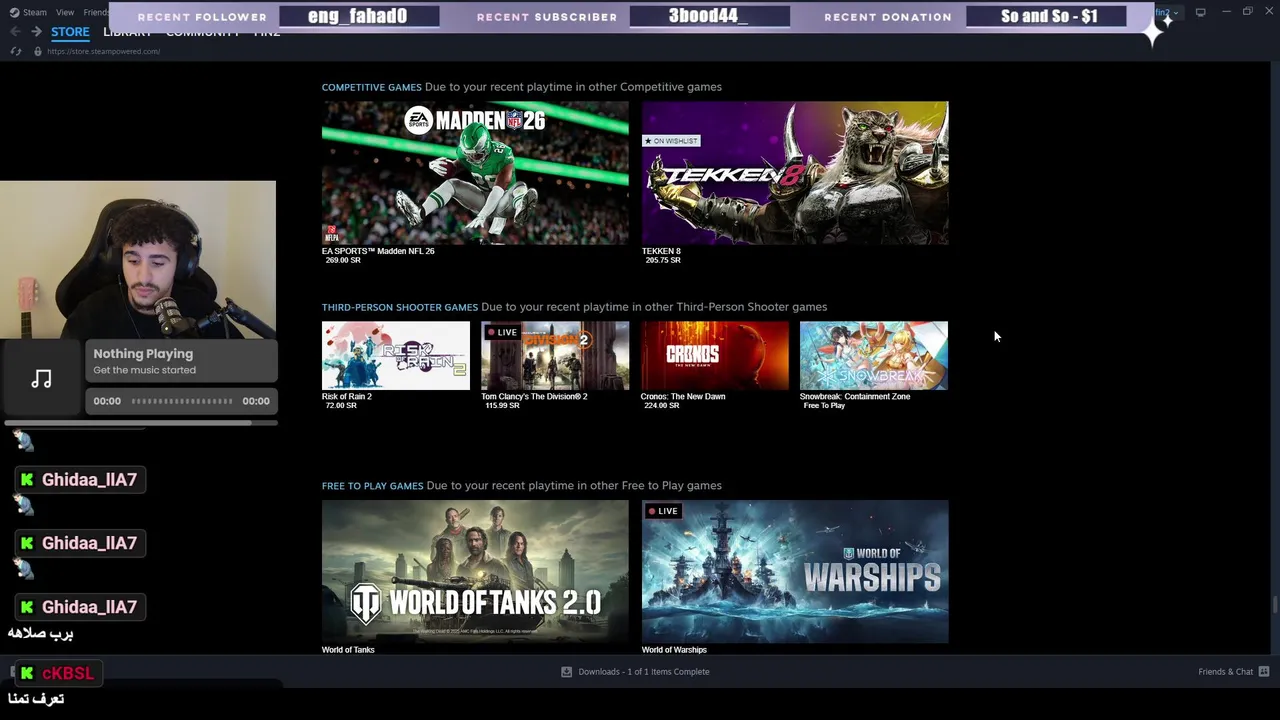The height and width of the screenshot is (720, 1280).
Task: Click the music progress bar
Action: point(182,401)
